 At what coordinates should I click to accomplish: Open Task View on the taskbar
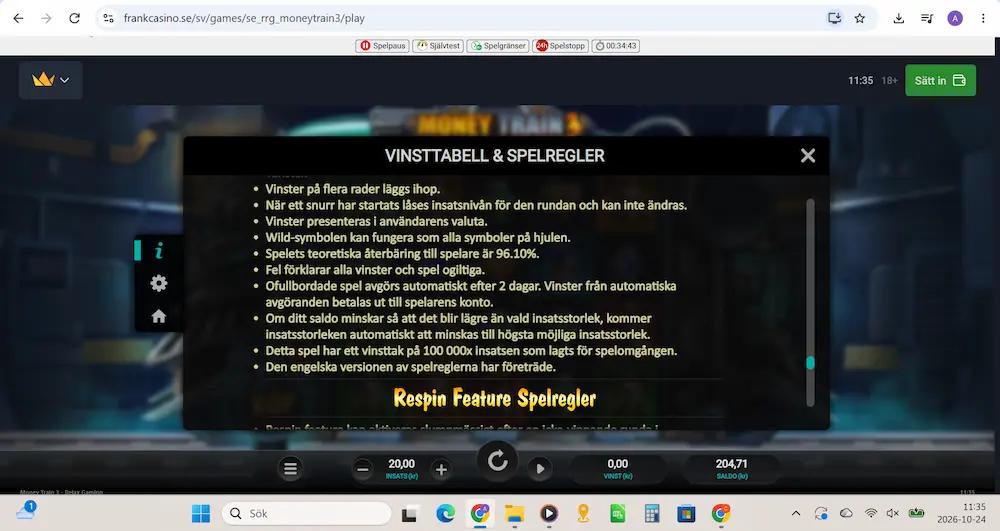409,513
